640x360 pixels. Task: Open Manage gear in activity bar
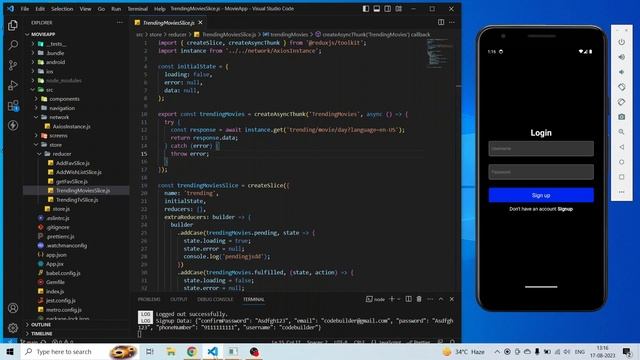point(13,328)
